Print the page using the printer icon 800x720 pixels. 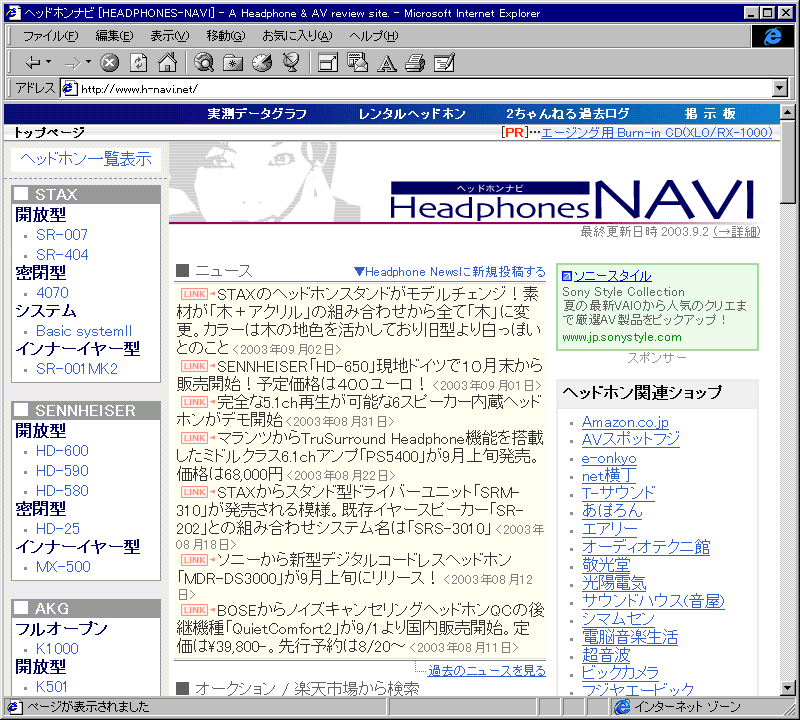(x=415, y=63)
